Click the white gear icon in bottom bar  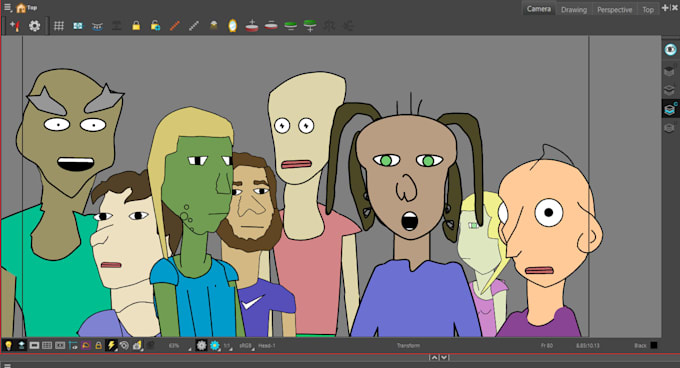tap(201, 345)
